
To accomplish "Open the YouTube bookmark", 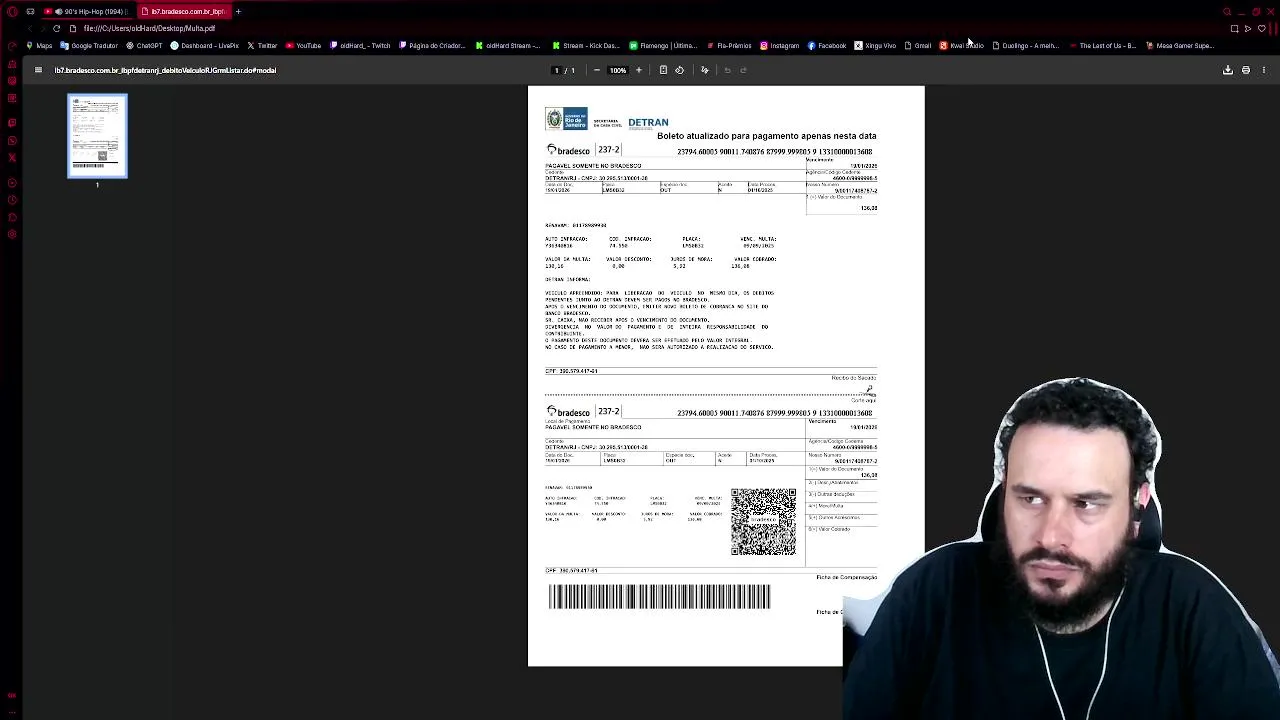I will (x=303, y=45).
